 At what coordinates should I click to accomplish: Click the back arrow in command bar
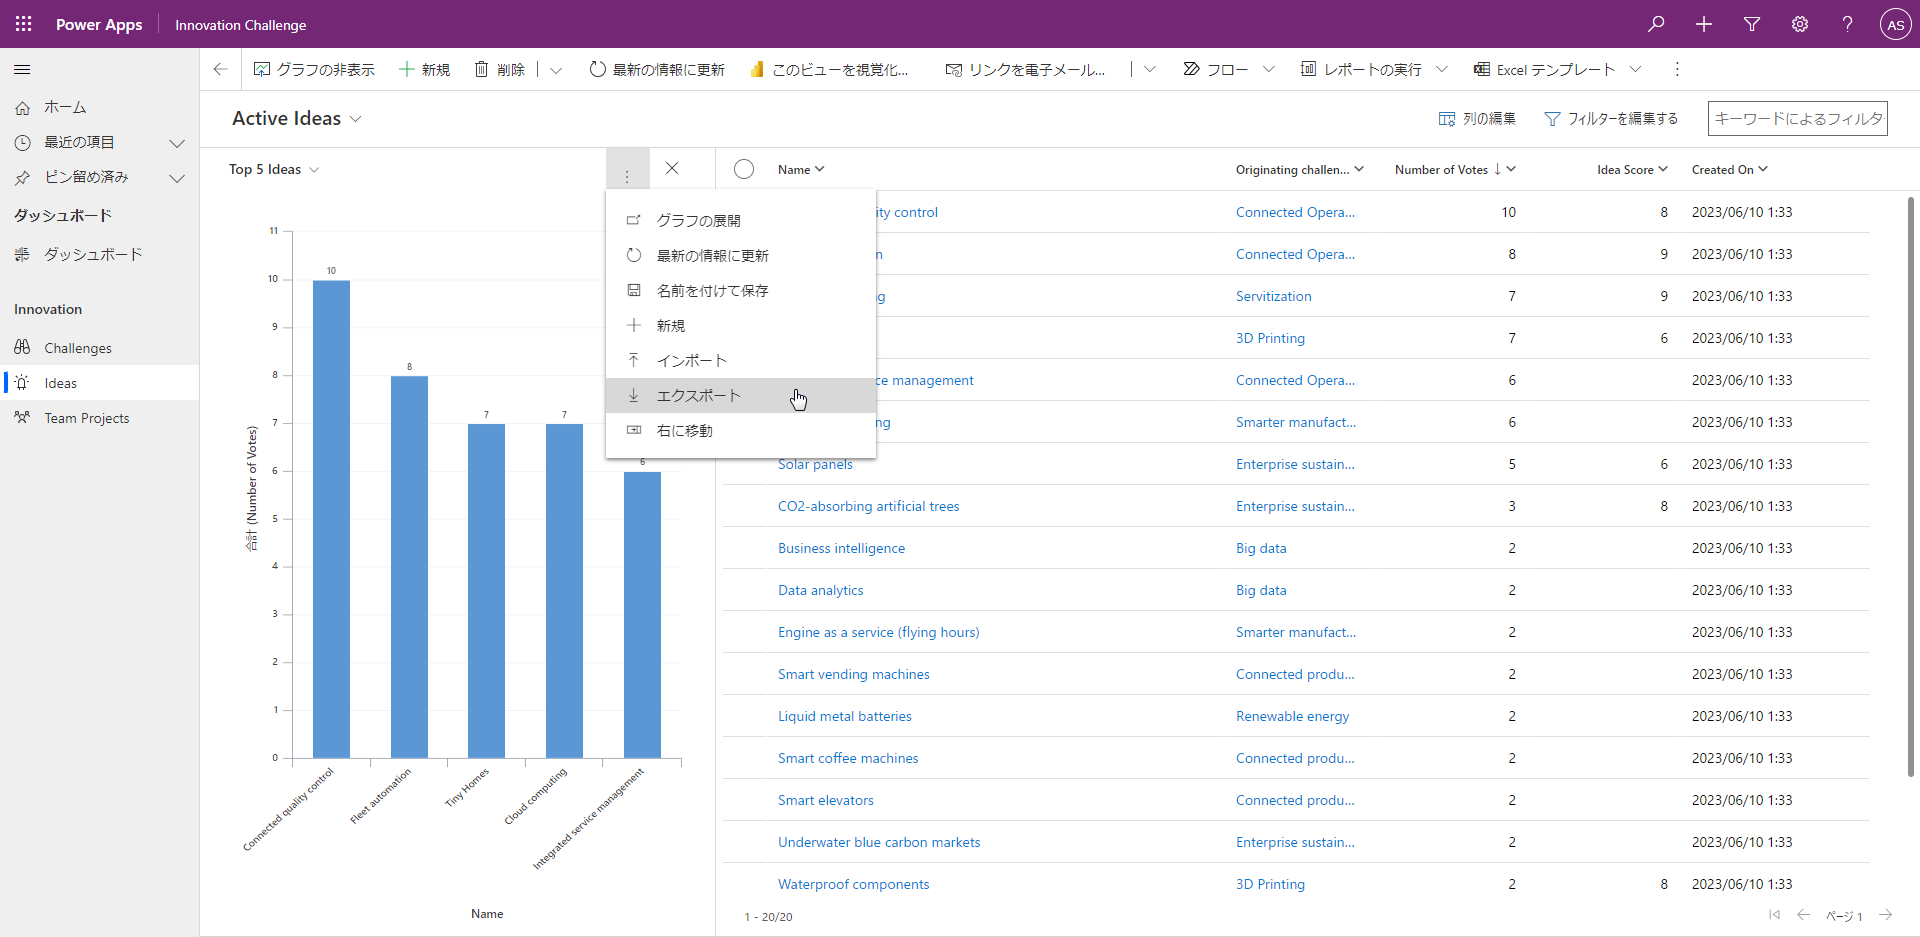[220, 69]
